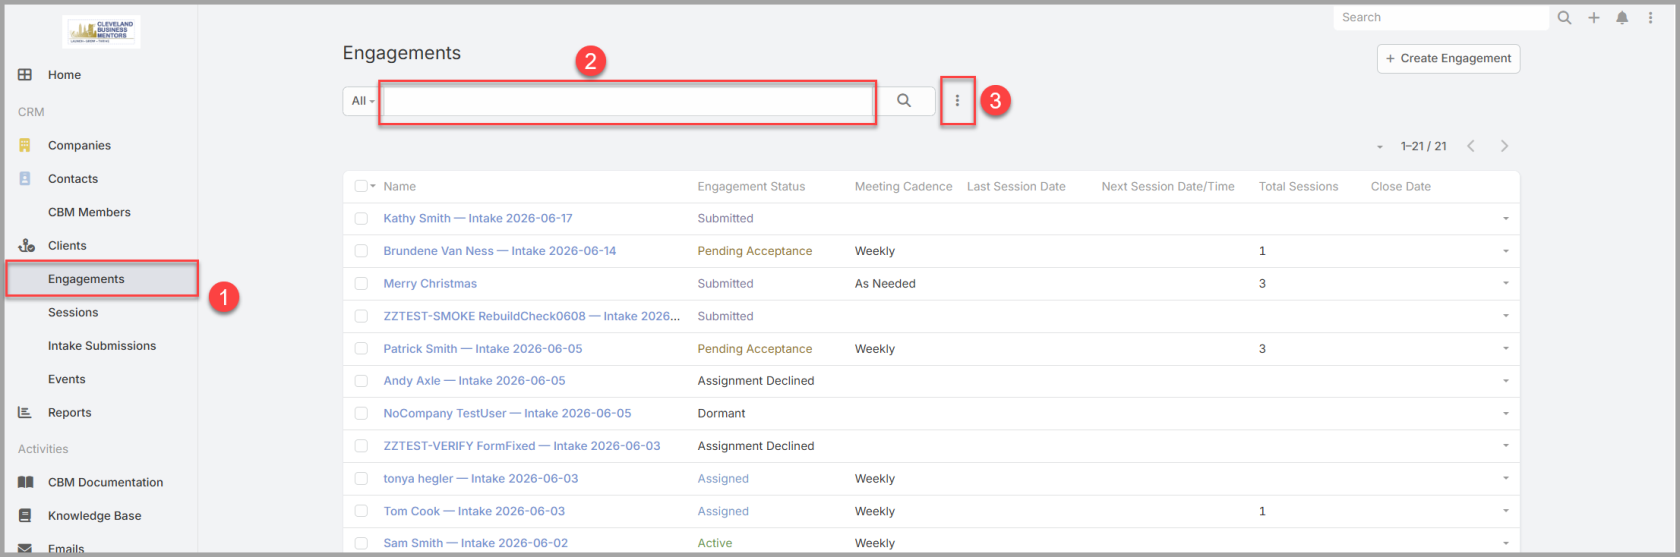Click the plus quick-create icon
The image size is (1680, 557).
1594,18
